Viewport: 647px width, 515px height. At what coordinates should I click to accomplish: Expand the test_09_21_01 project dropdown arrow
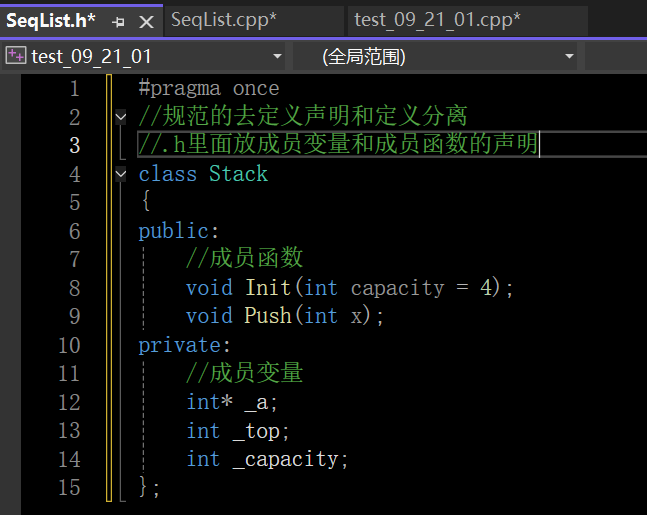[x=278, y=56]
